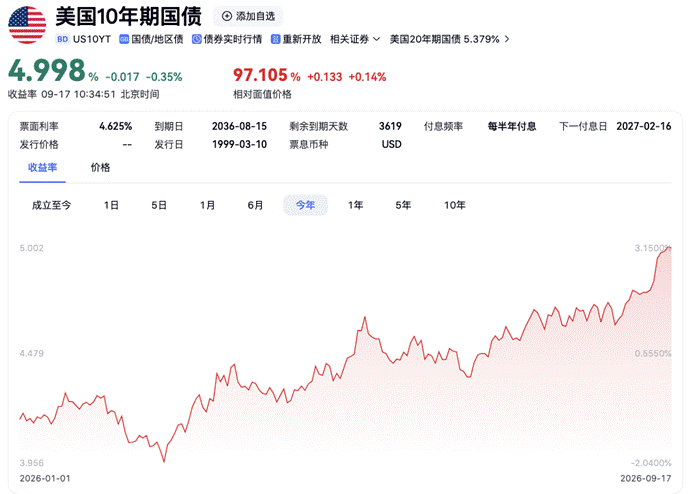Click the BD badge icon next to US10YT
The width and height of the screenshot is (691, 494).
coord(62,39)
